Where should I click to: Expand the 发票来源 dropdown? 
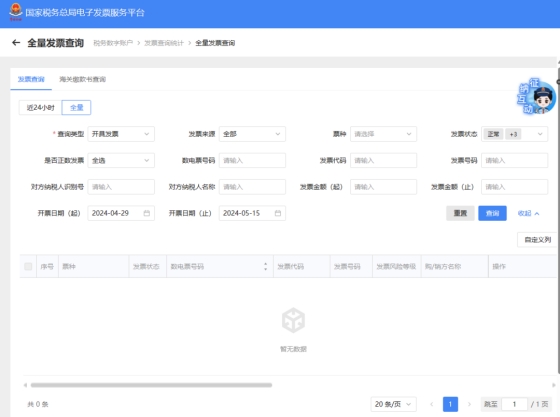click(252, 134)
